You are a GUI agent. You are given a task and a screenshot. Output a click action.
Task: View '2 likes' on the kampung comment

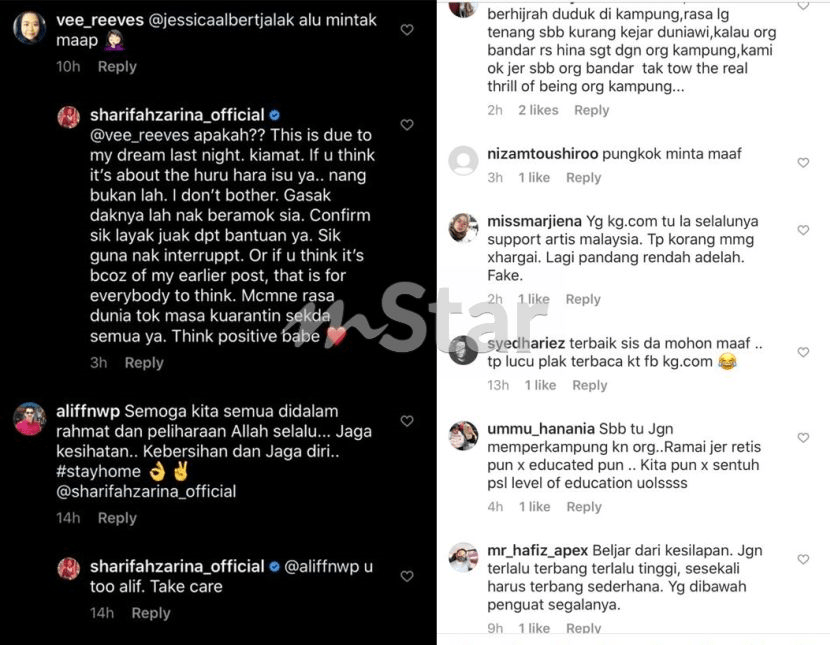click(538, 110)
